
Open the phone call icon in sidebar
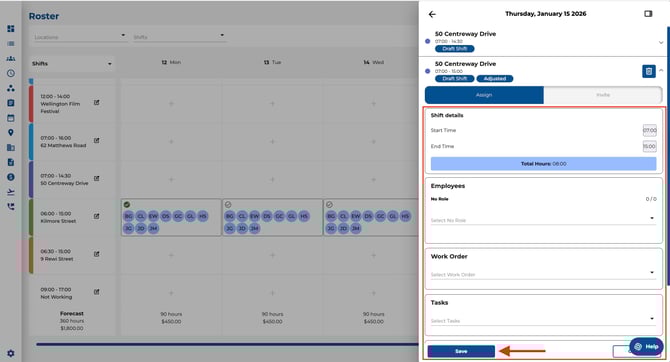(11, 206)
